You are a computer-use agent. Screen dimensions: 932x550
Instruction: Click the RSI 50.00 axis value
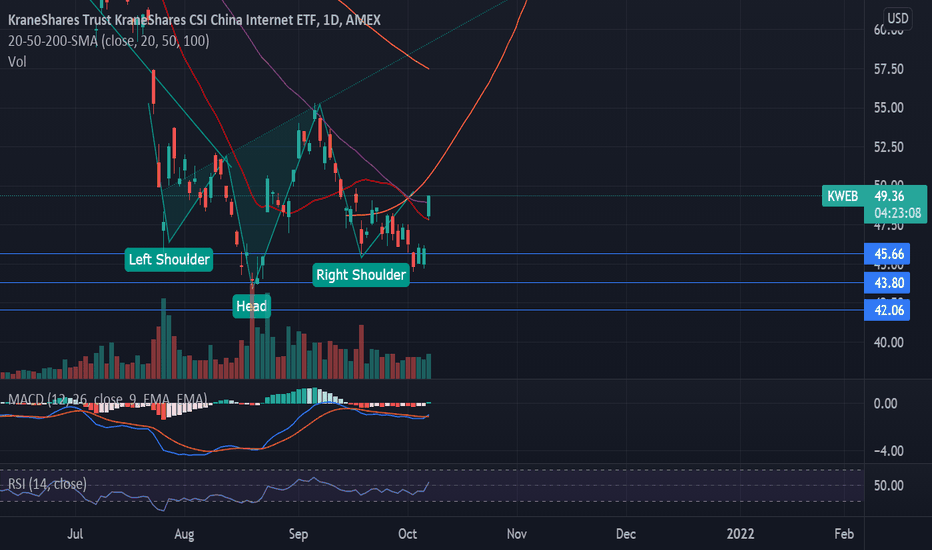pyautogui.click(x=889, y=486)
